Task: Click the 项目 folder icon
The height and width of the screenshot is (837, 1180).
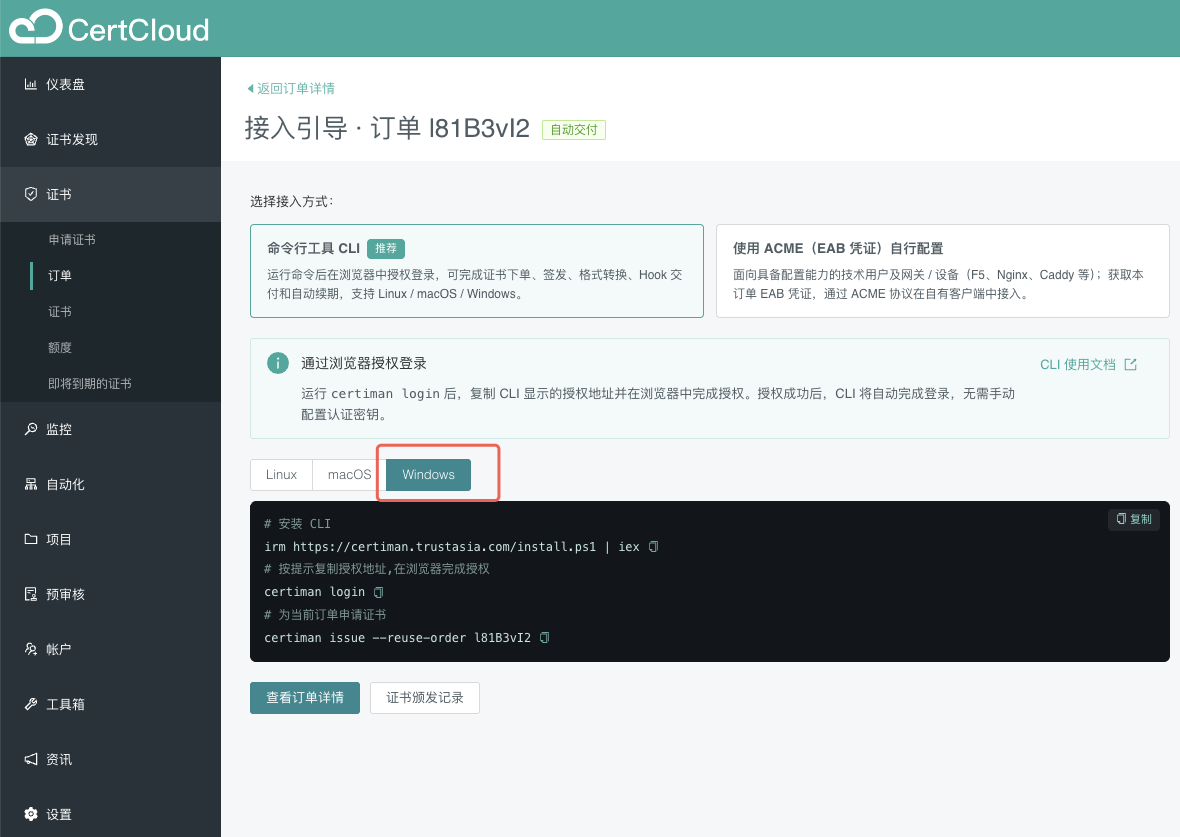Action: (31, 539)
